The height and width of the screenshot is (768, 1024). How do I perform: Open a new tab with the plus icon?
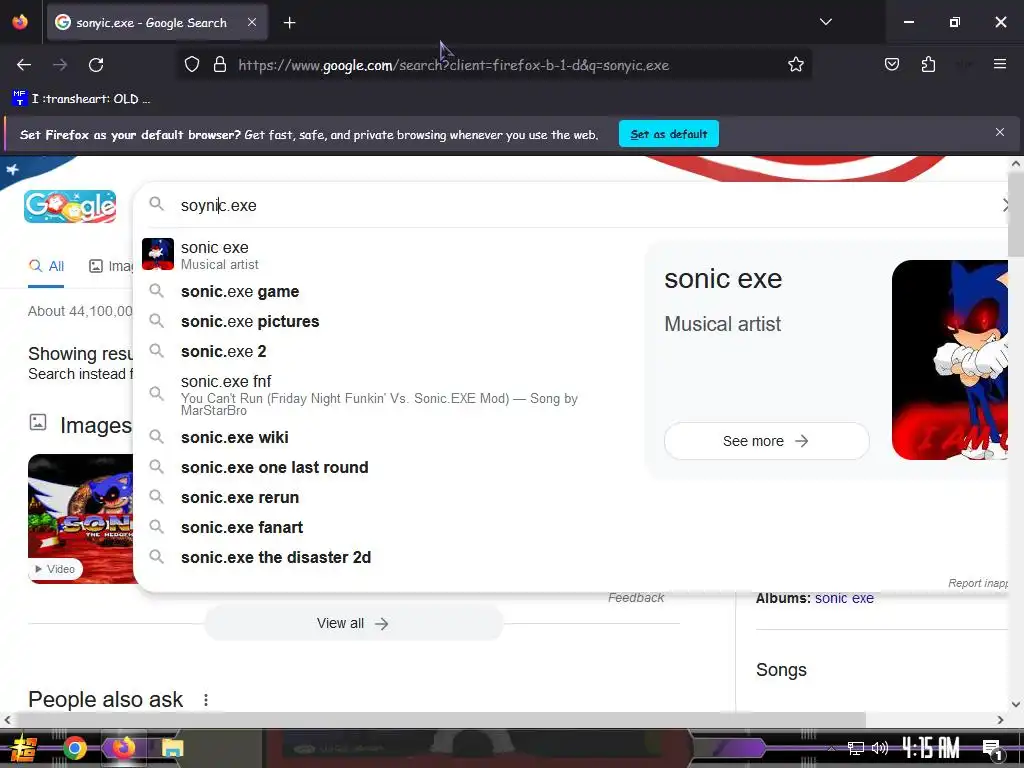289,23
